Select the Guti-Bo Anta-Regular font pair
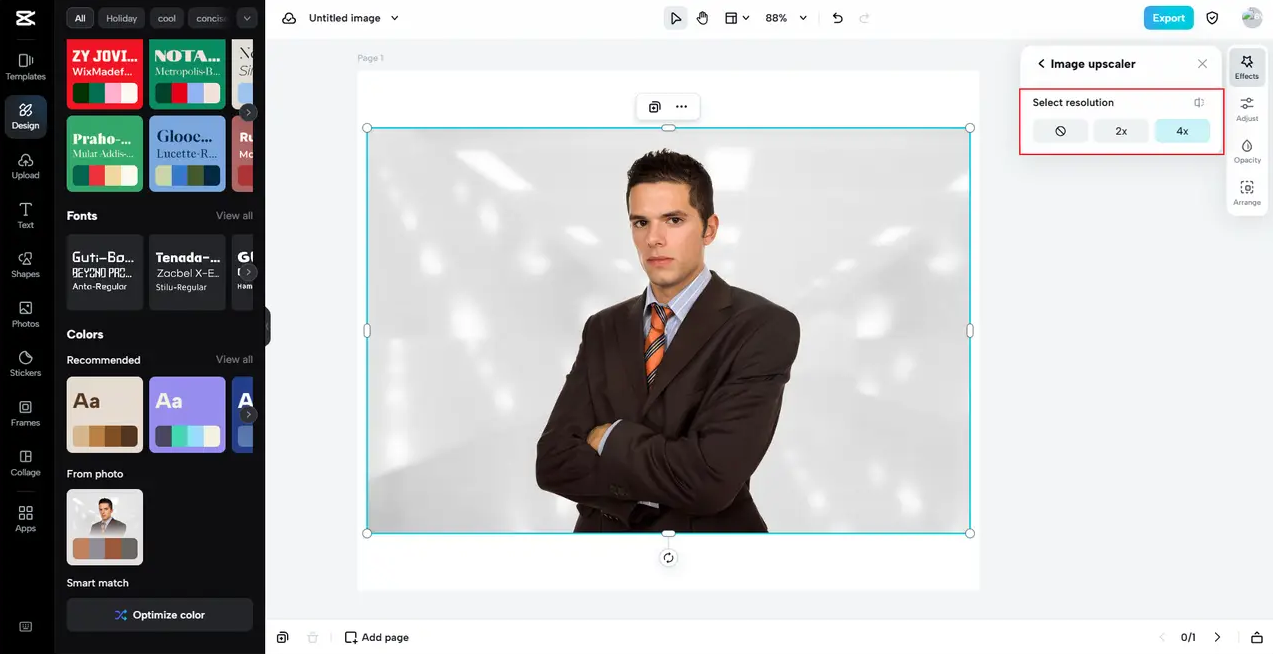 (x=105, y=272)
